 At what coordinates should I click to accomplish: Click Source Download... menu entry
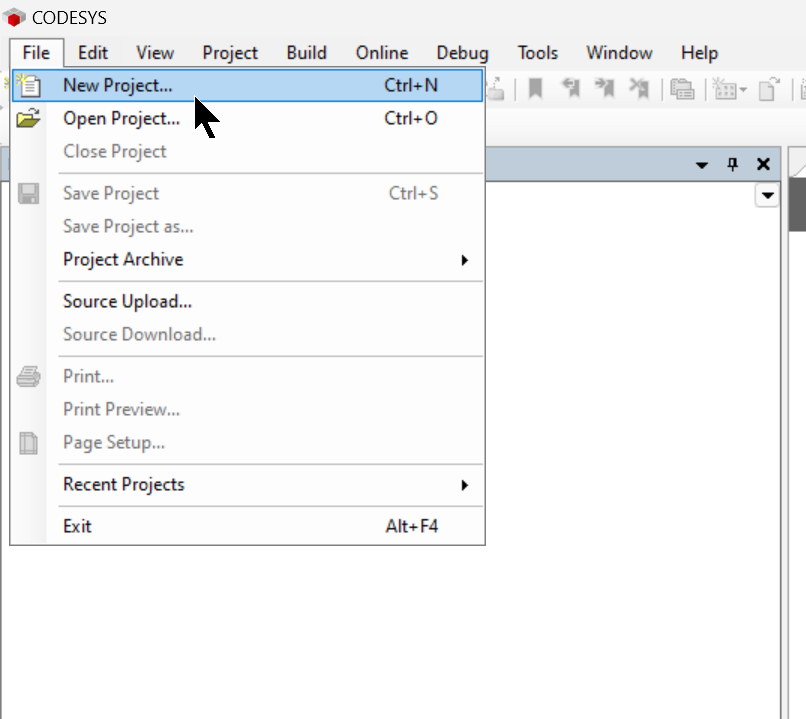coord(248,335)
